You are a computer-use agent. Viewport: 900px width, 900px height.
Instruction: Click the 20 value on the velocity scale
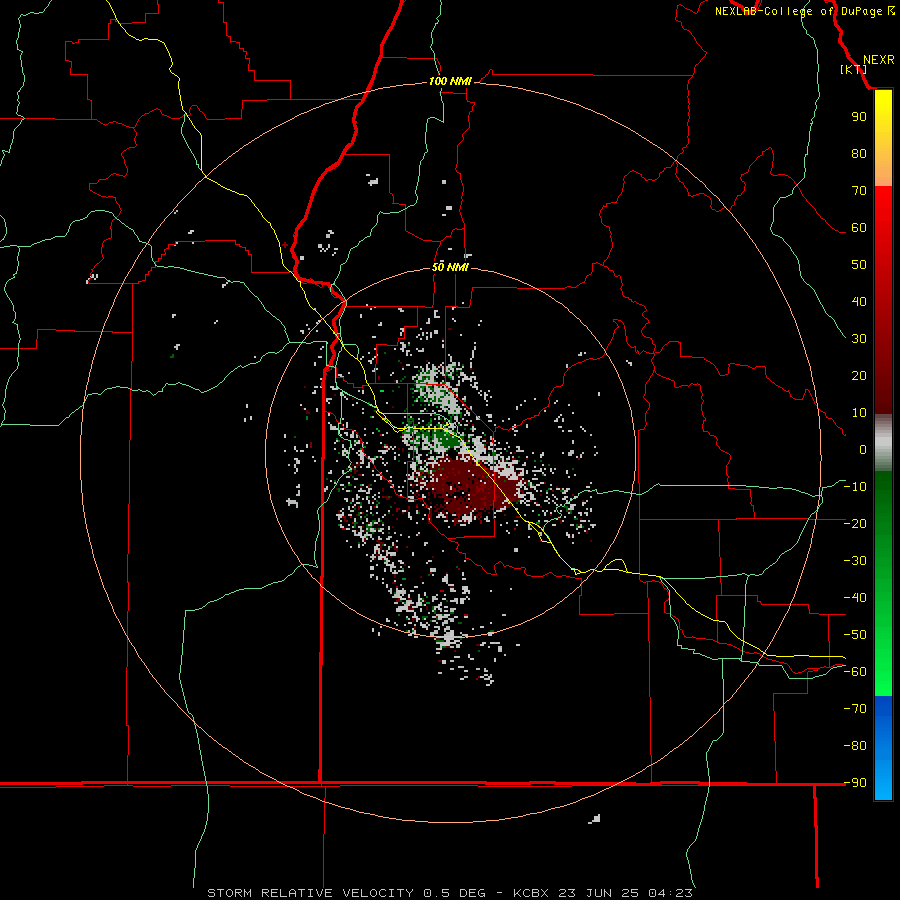point(859,376)
